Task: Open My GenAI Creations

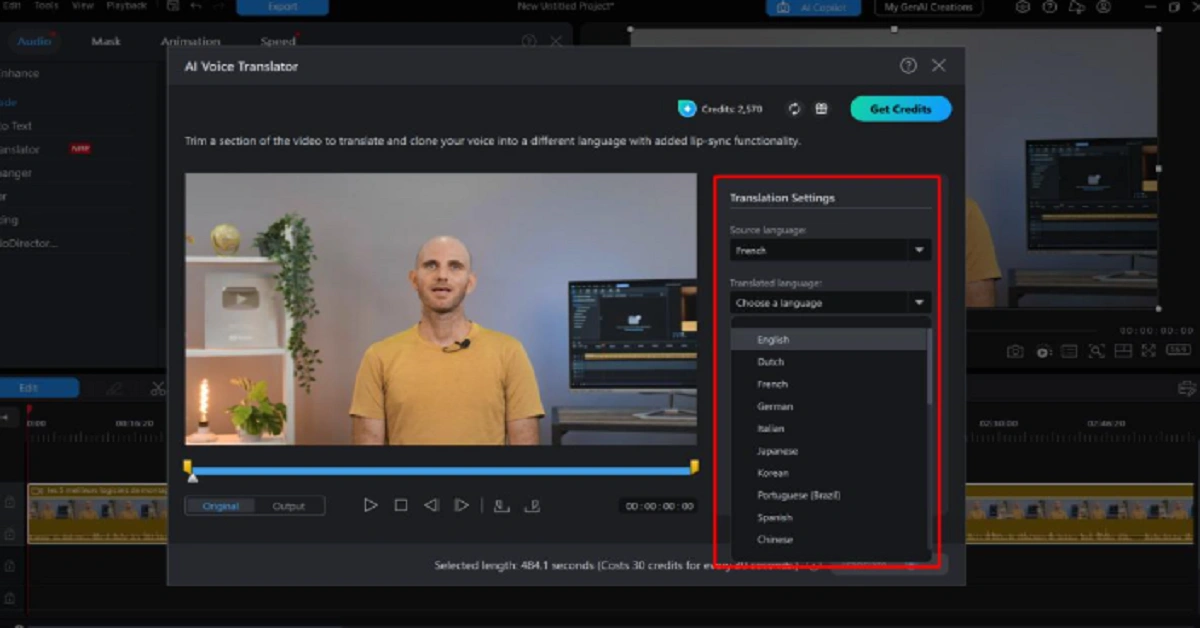Action: (928, 8)
